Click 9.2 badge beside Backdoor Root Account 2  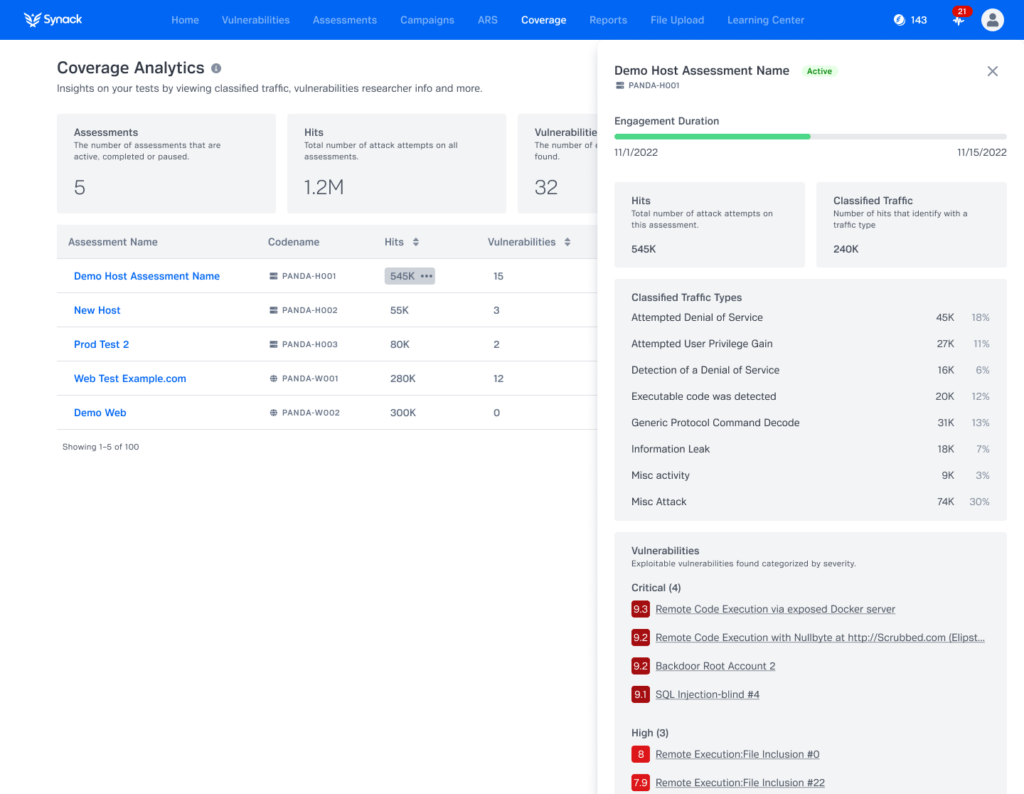[640, 666]
